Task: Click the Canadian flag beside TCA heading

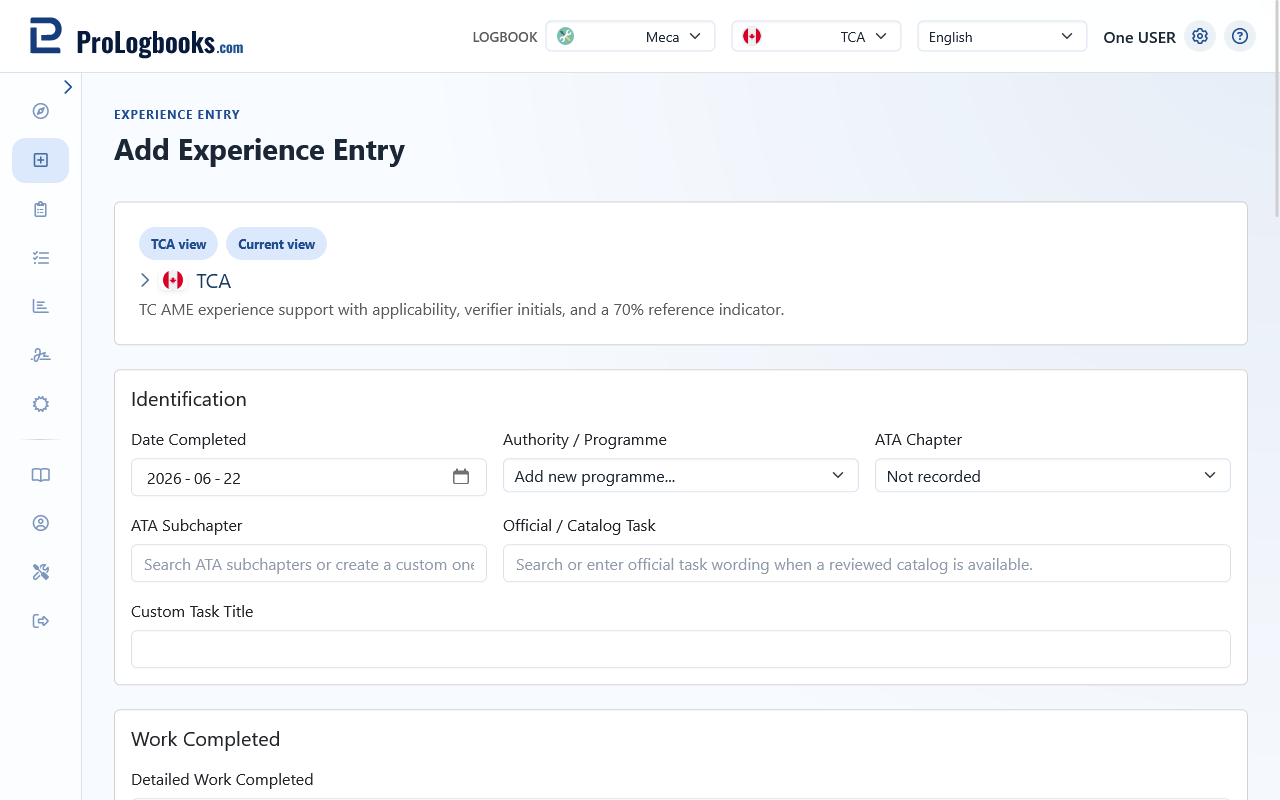Action: (x=173, y=280)
